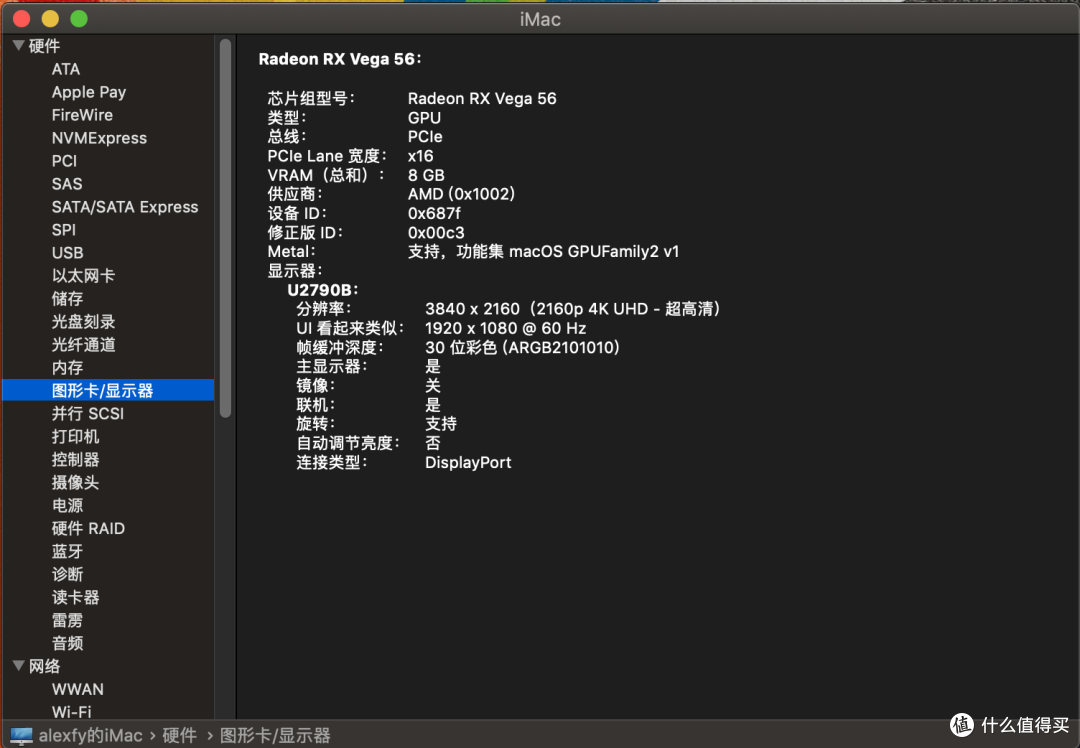Open the FireWire entry
Screen dimensions: 1080x748
point(82,115)
